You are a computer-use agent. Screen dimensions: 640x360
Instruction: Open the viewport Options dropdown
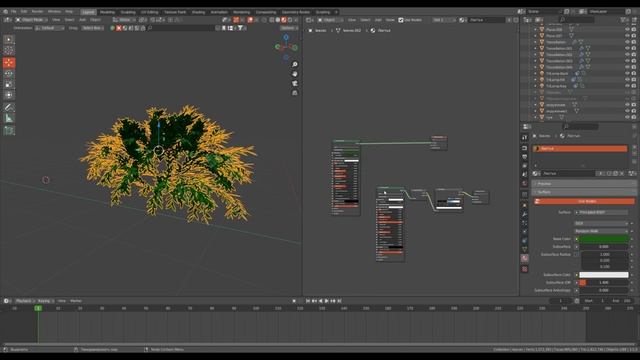pos(289,28)
